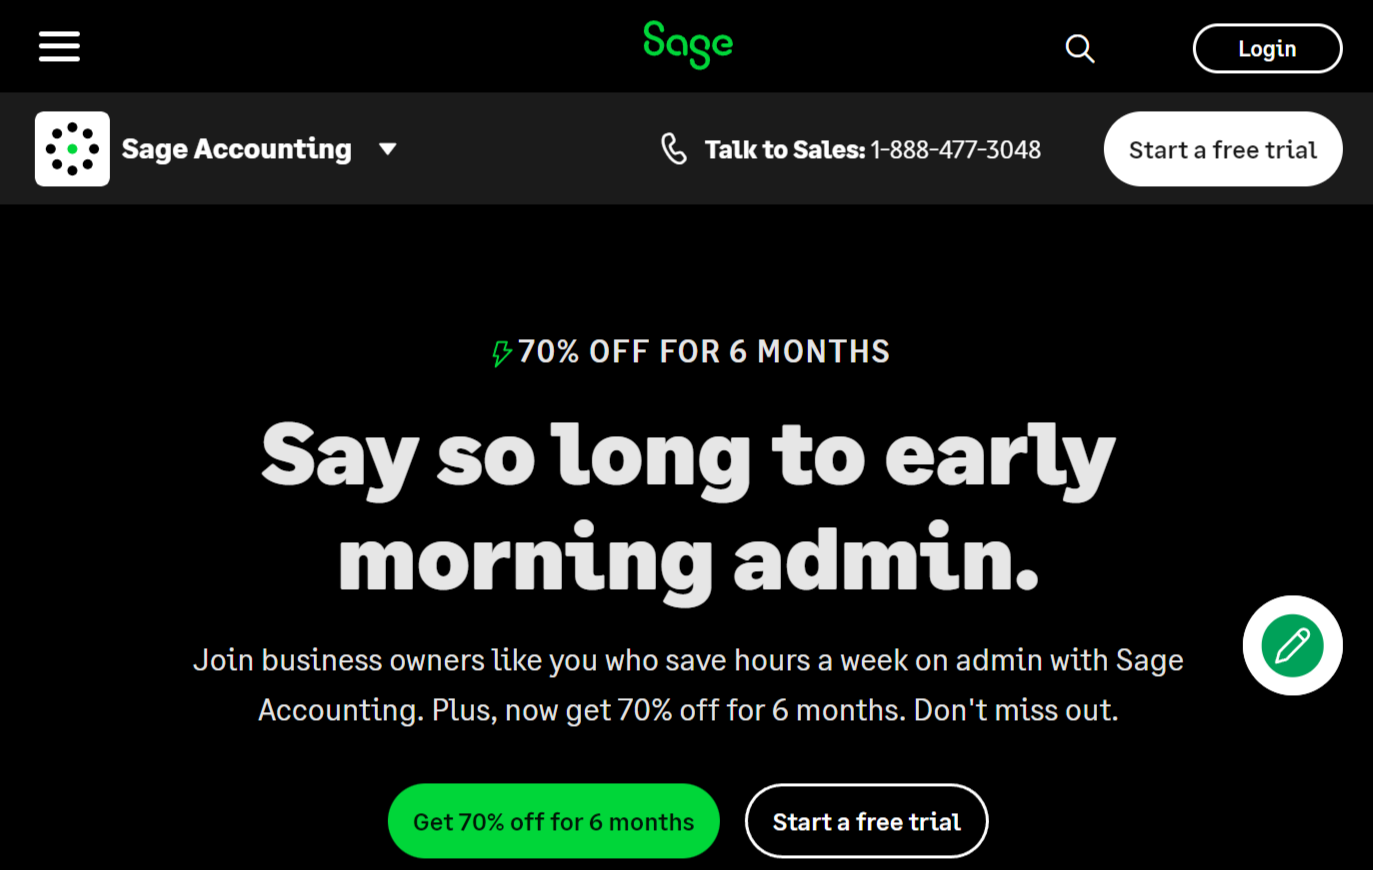Click the paragraph starting "Join business owners"
This screenshot has height=870, width=1373.
pos(688,660)
